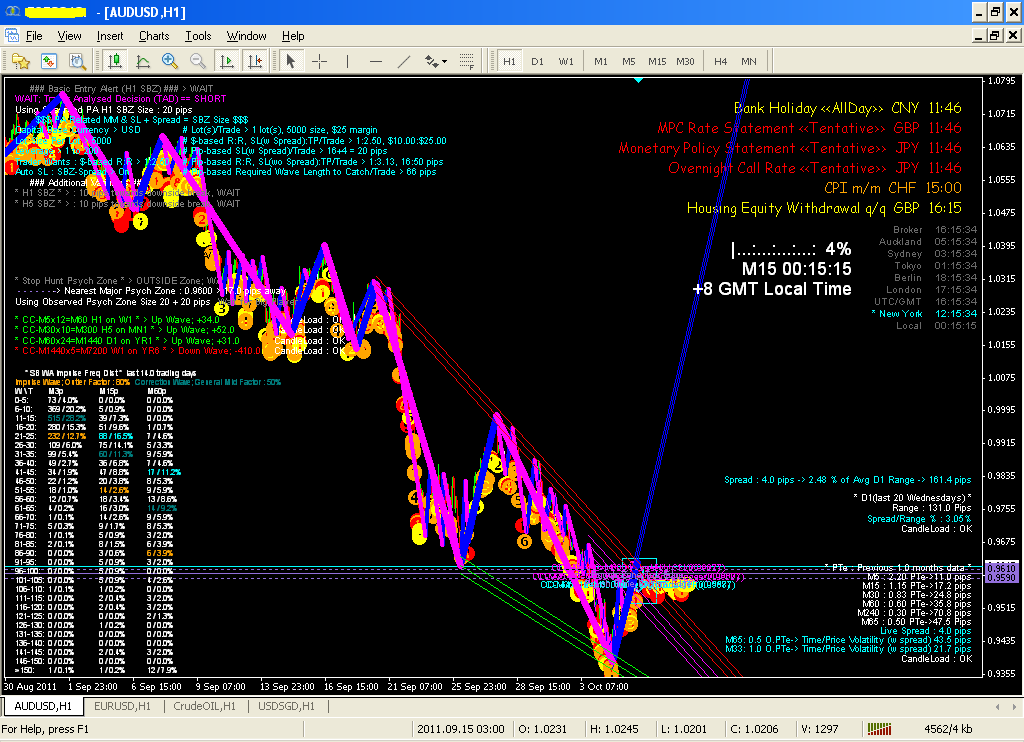This screenshot has width=1024, height=742.
Task: Select the Crosshair tool
Action: click(x=320, y=61)
